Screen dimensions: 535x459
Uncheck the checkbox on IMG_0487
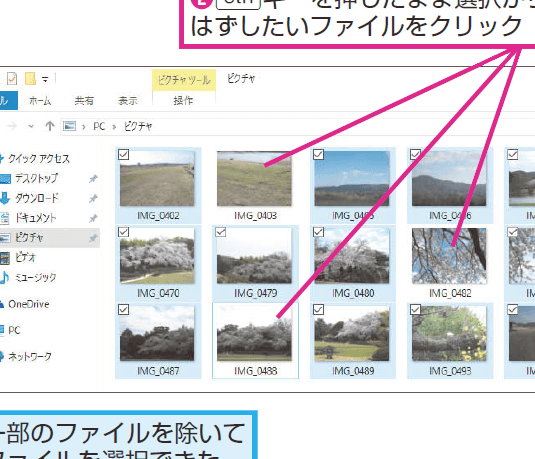pyautogui.click(x=124, y=310)
